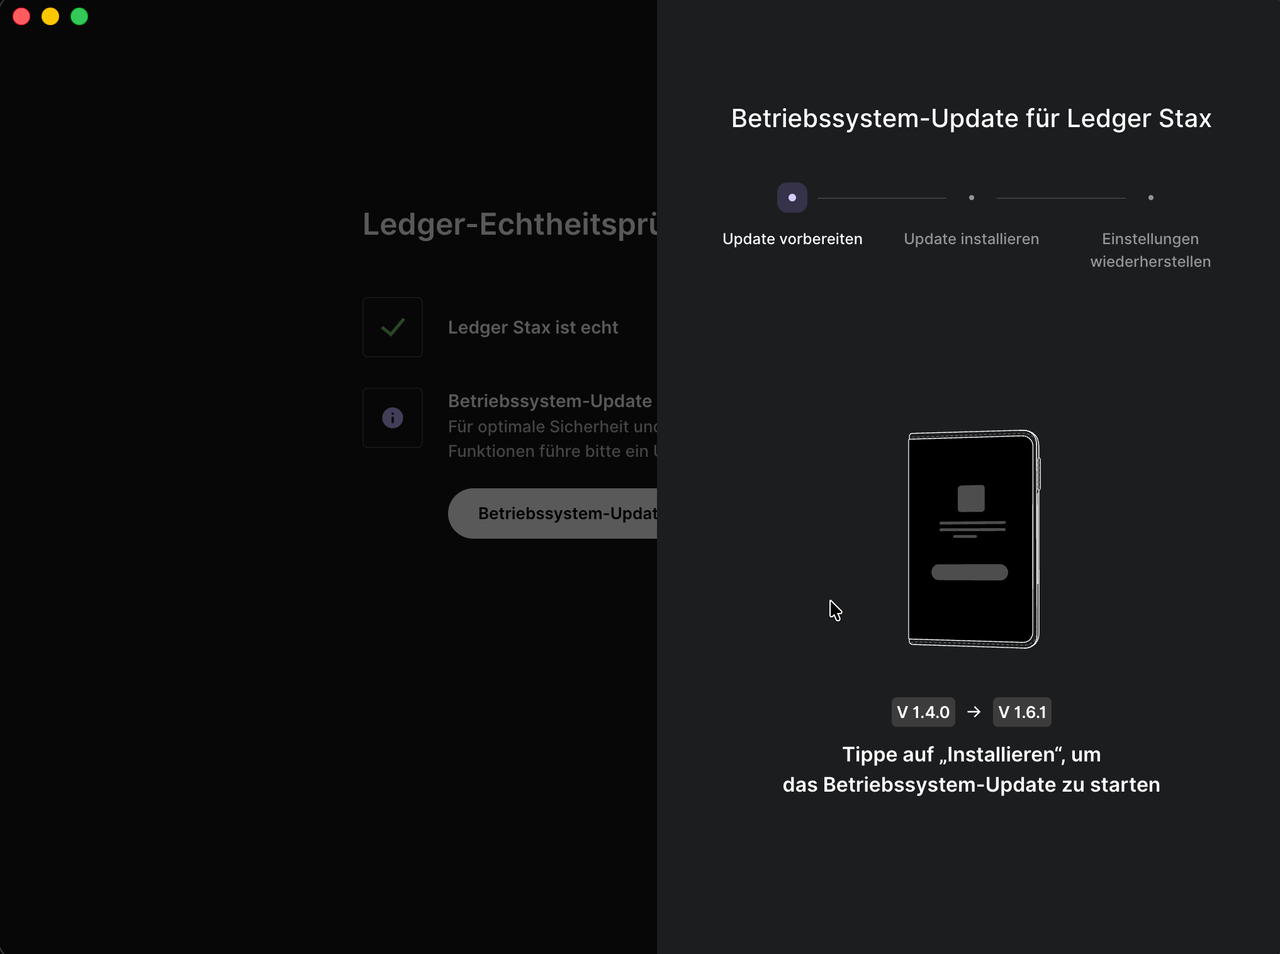Click the arrow between the version badges

[974, 712]
